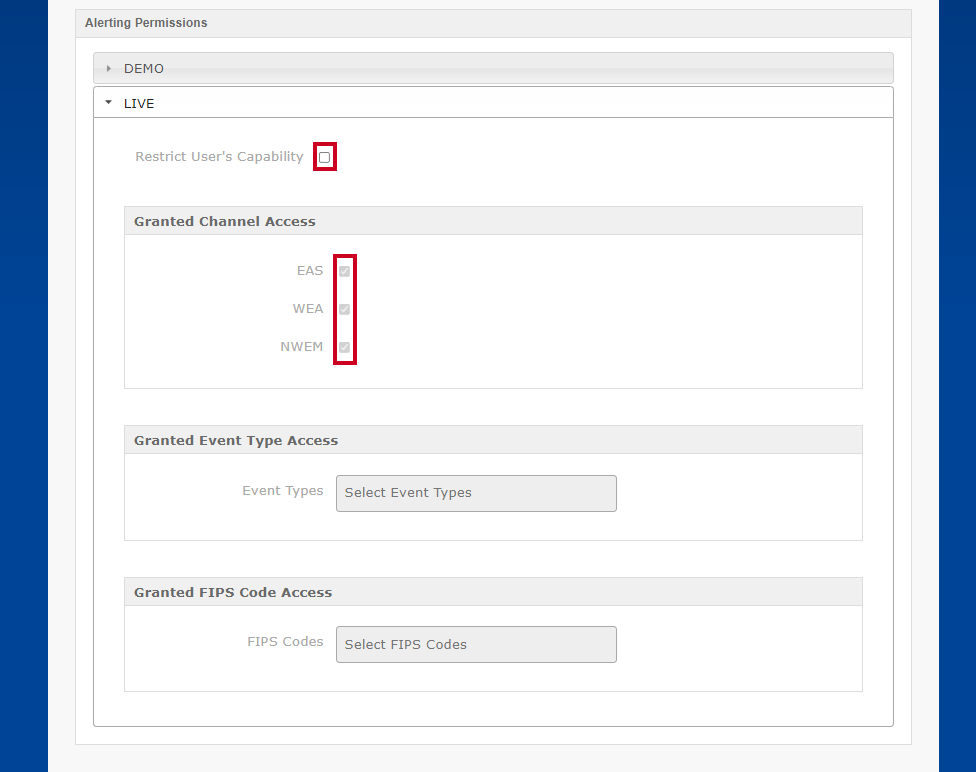
Task: Toggle the WEA channel checkbox
Action: coord(344,309)
